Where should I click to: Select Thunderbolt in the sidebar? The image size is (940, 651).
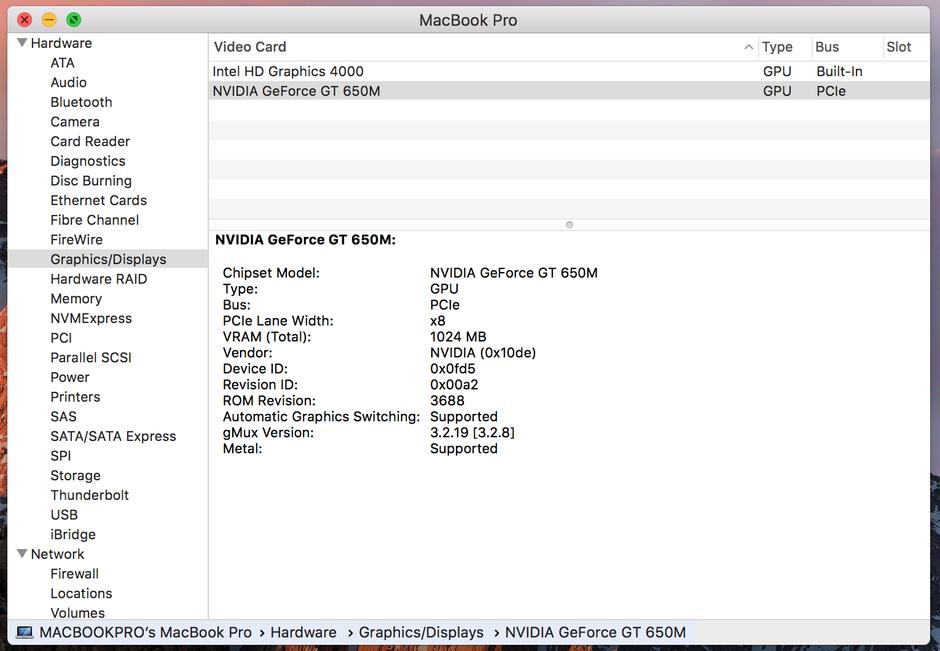(89, 495)
